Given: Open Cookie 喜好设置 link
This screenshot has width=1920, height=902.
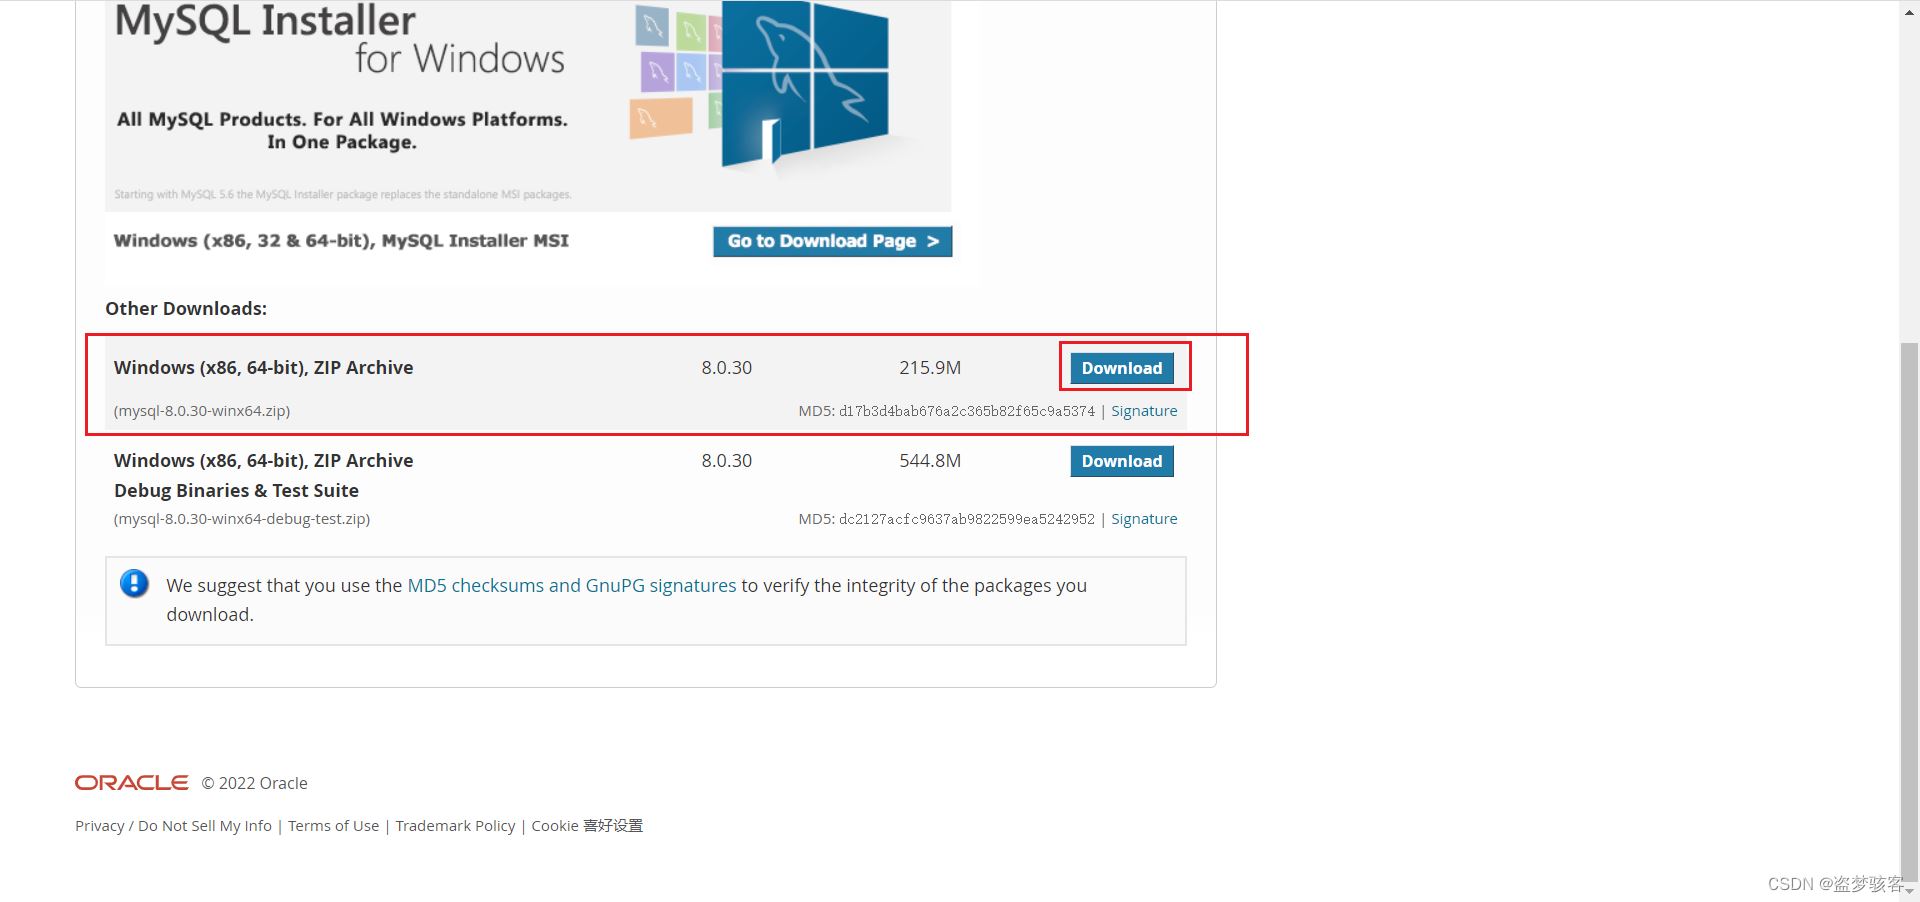Looking at the screenshot, I should tap(587, 826).
